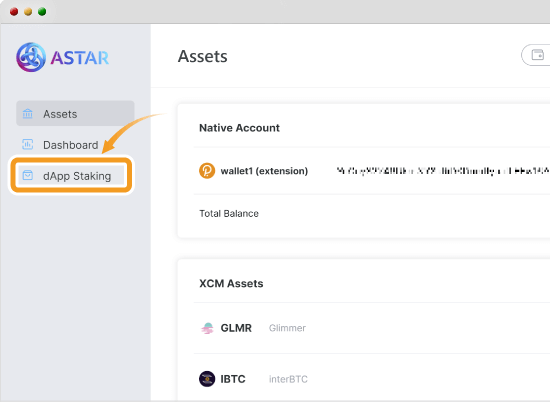Open the dApp Staking page
This screenshot has height=402, width=550.
(x=72, y=175)
